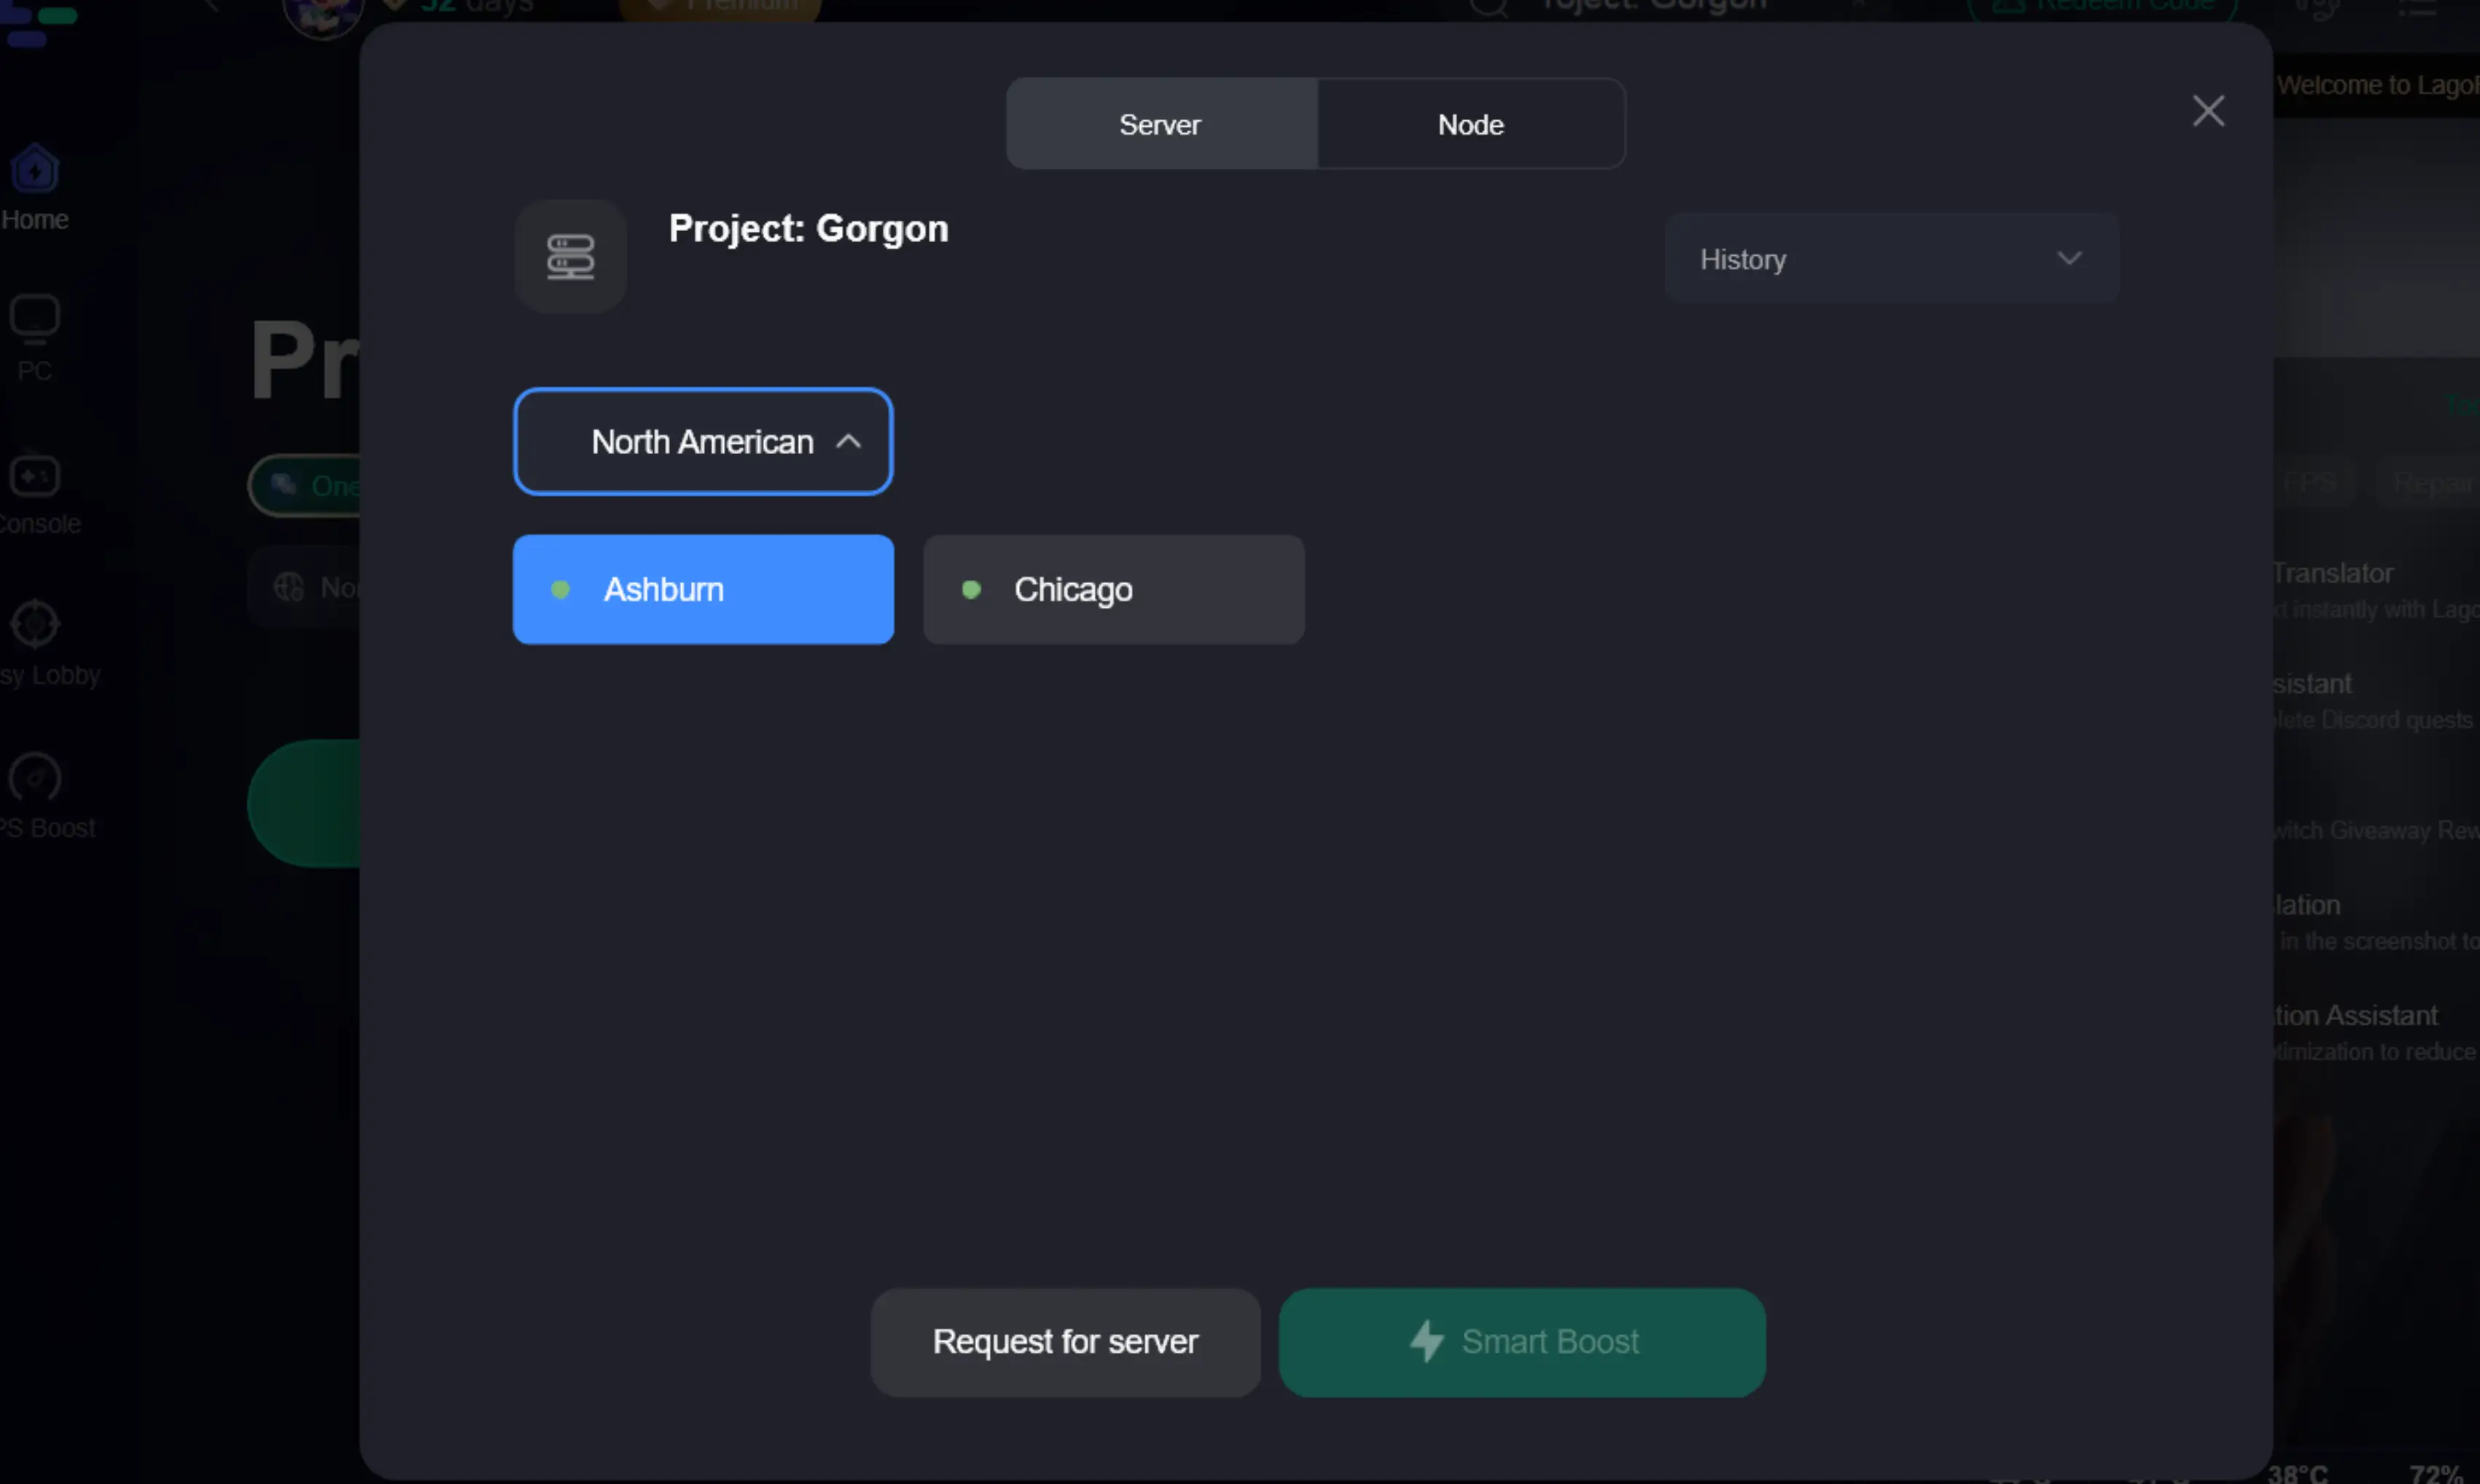The height and width of the screenshot is (1484, 2480).
Task: Click the Project: Gorgon title text
Action: point(808,229)
